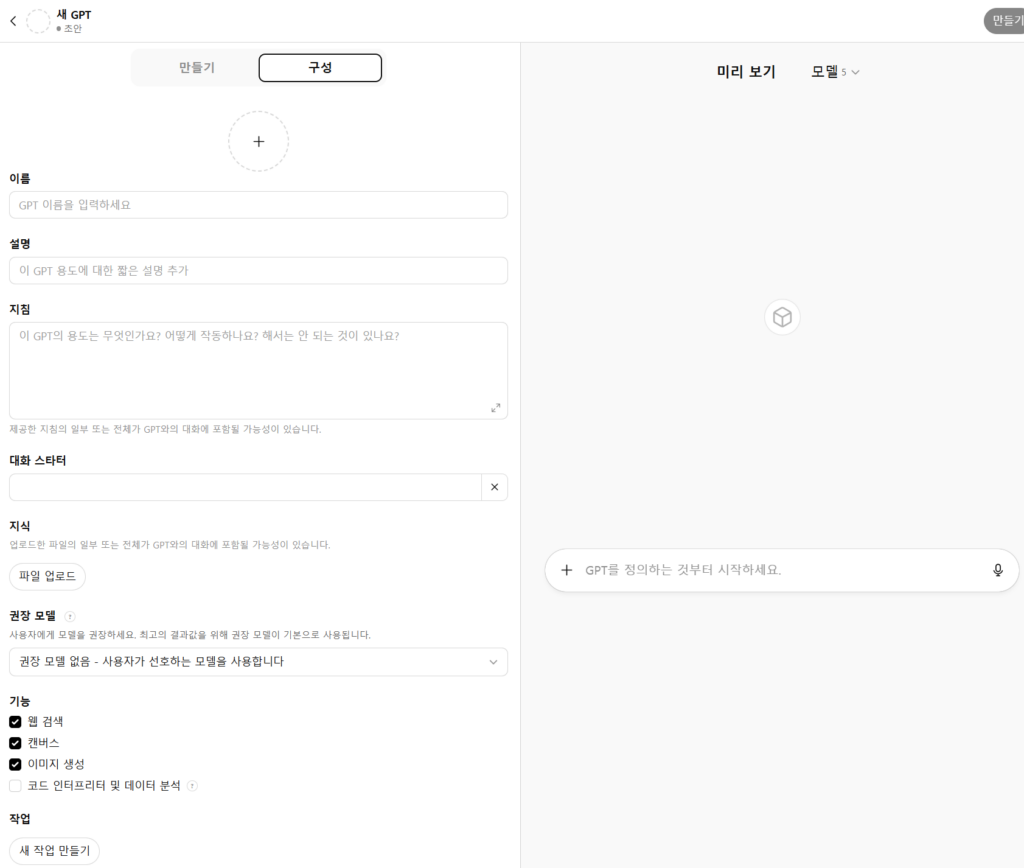Select the 구성 tab
1024x868 pixels.
tap(320, 68)
